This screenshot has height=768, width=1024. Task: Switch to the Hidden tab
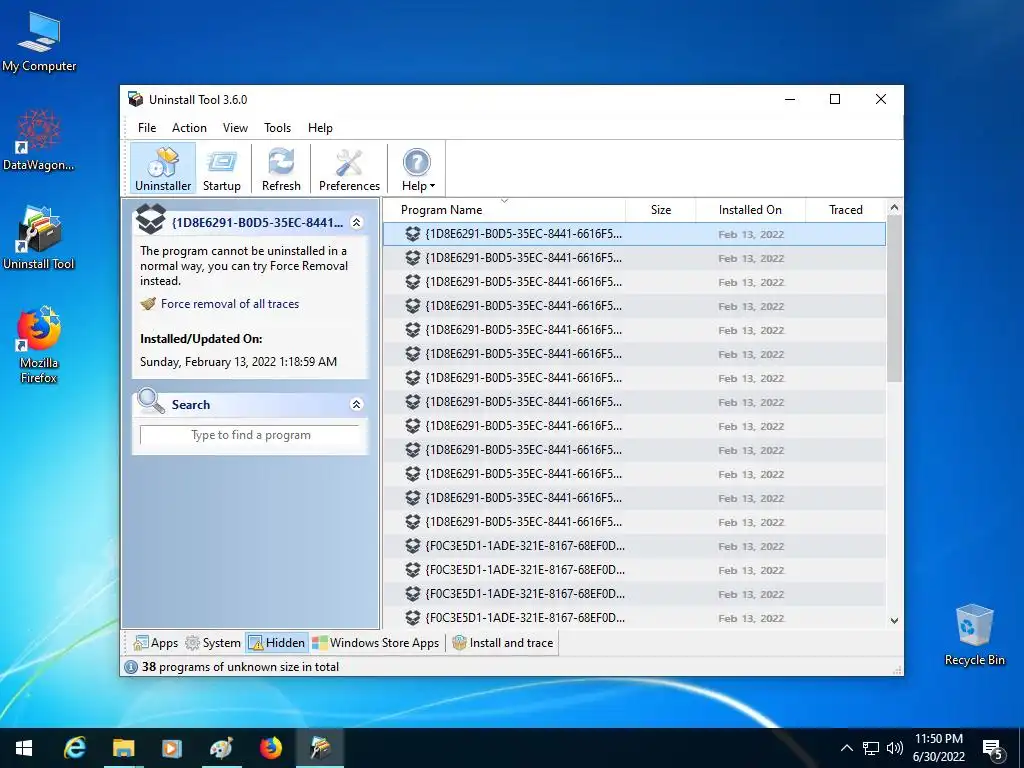[277, 643]
